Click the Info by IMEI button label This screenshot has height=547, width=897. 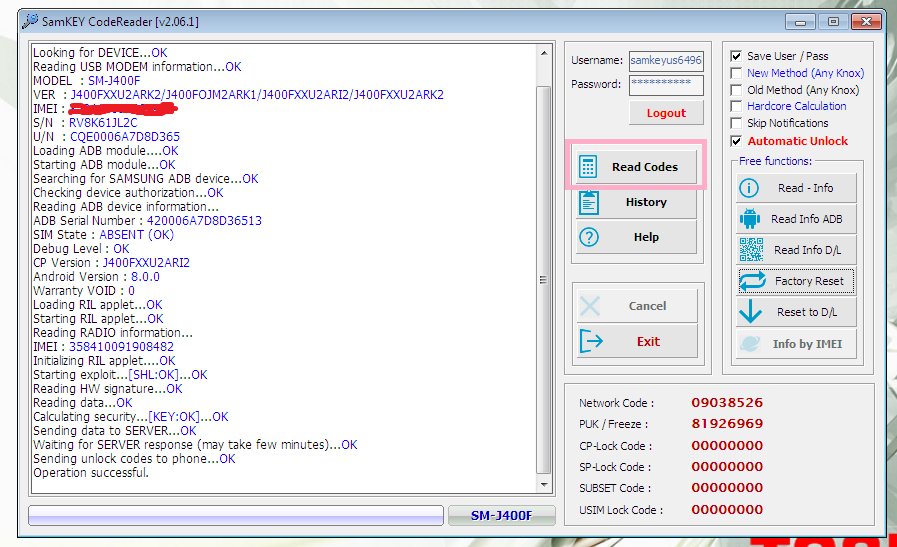click(807, 343)
